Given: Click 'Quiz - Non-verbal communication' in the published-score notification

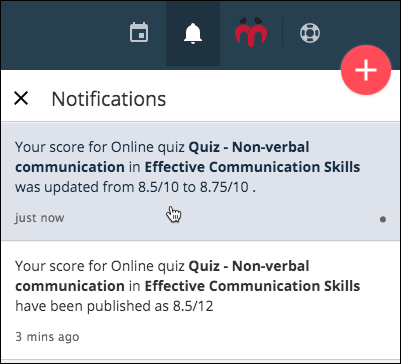Looking at the screenshot, I should 162,276.
